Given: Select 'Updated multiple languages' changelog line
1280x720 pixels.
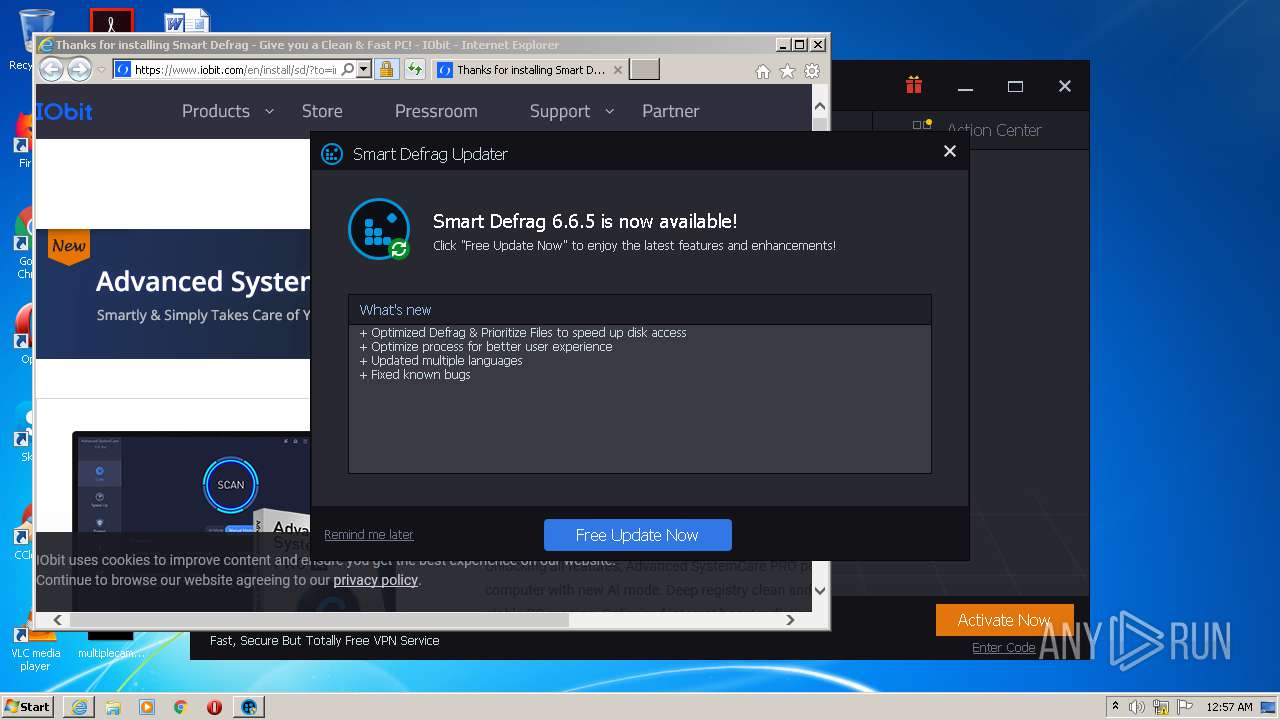Looking at the screenshot, I should click(441, 361).
